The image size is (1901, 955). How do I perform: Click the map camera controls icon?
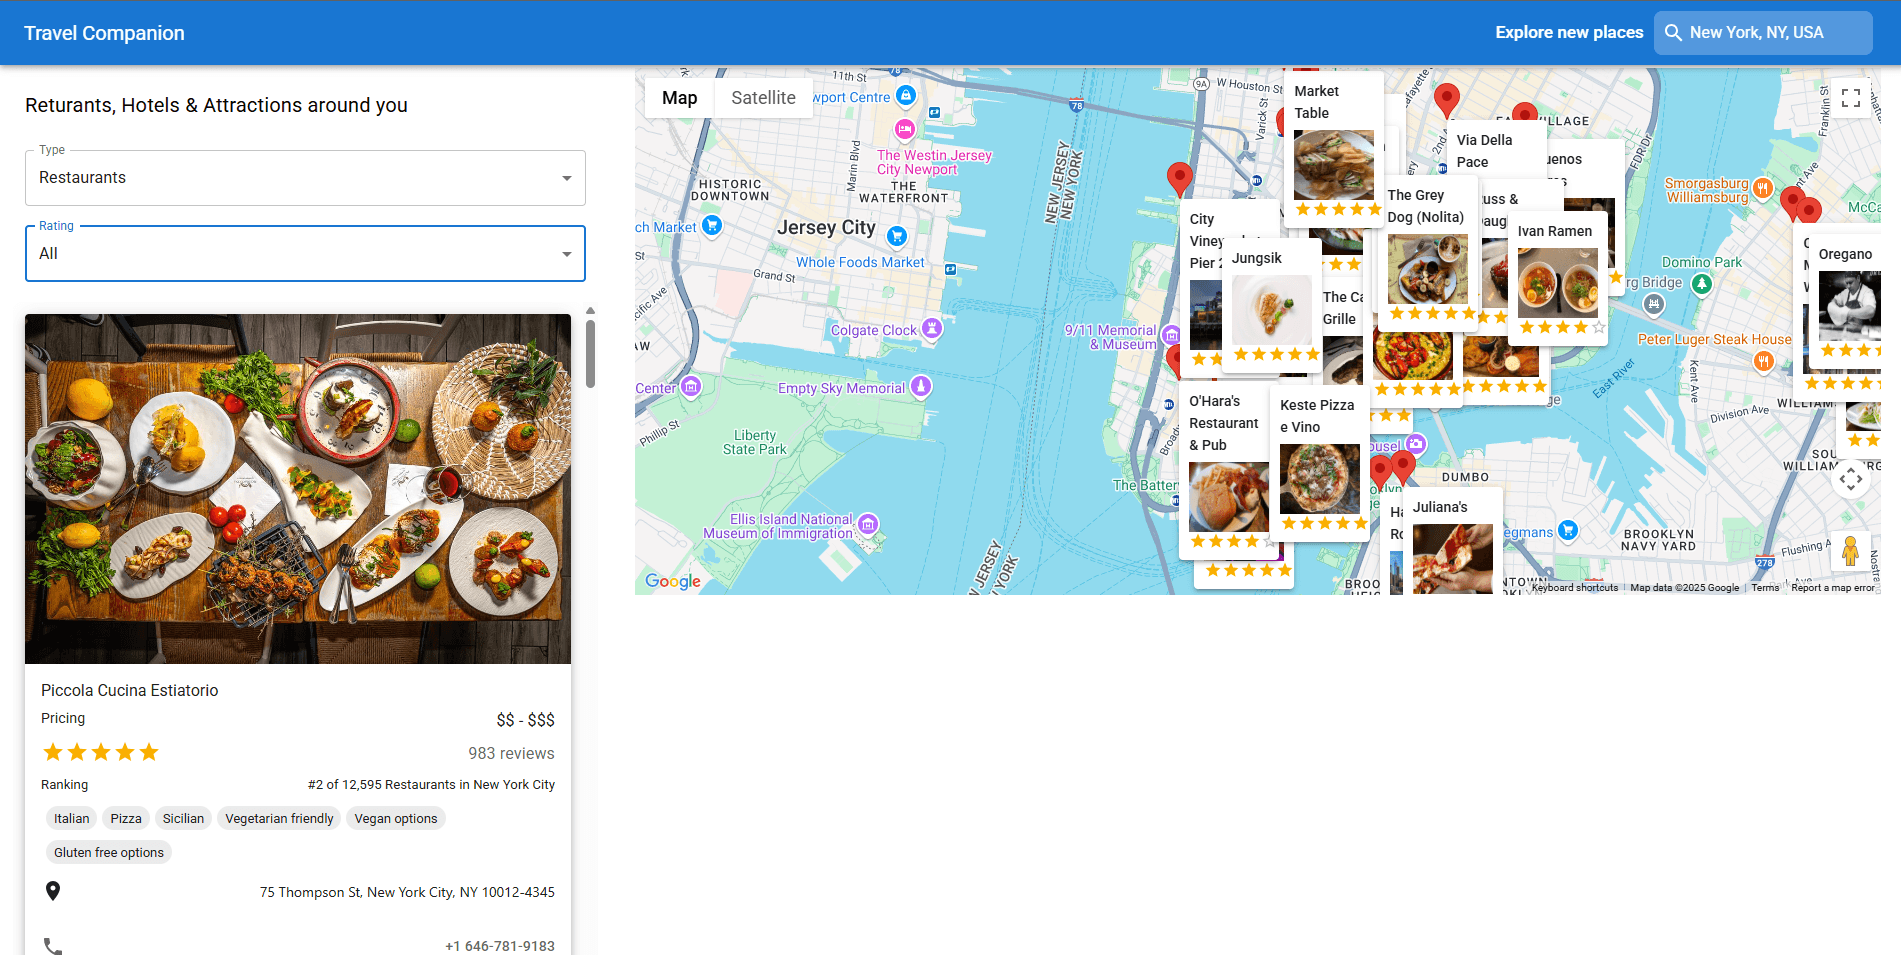(x=1851, y=479)
